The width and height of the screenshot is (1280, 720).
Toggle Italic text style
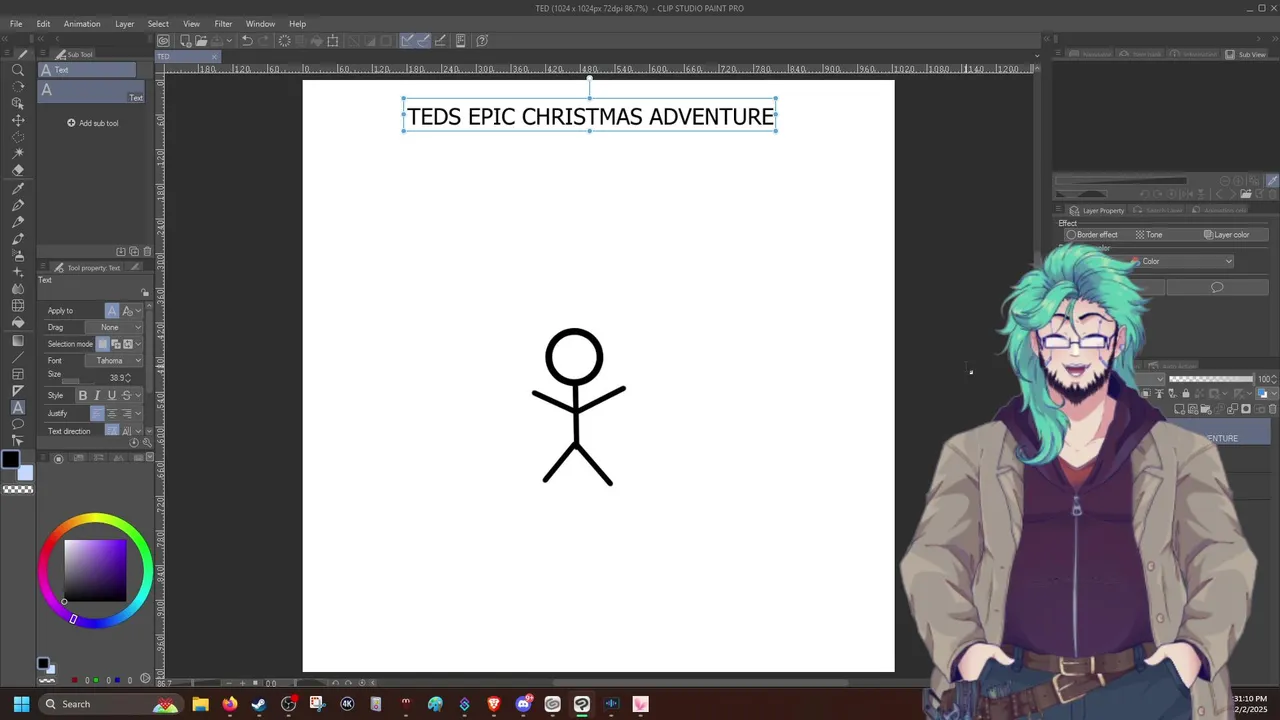[x=97, y=395]
